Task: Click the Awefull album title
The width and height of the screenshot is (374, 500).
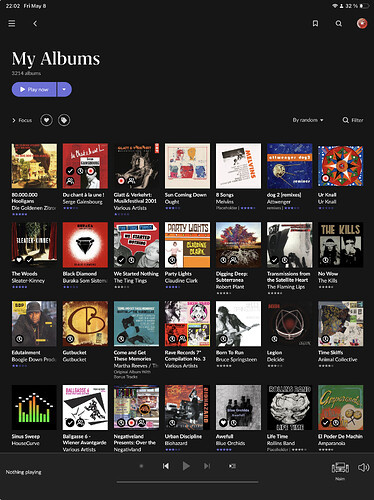Action: (x=224, y=436)
